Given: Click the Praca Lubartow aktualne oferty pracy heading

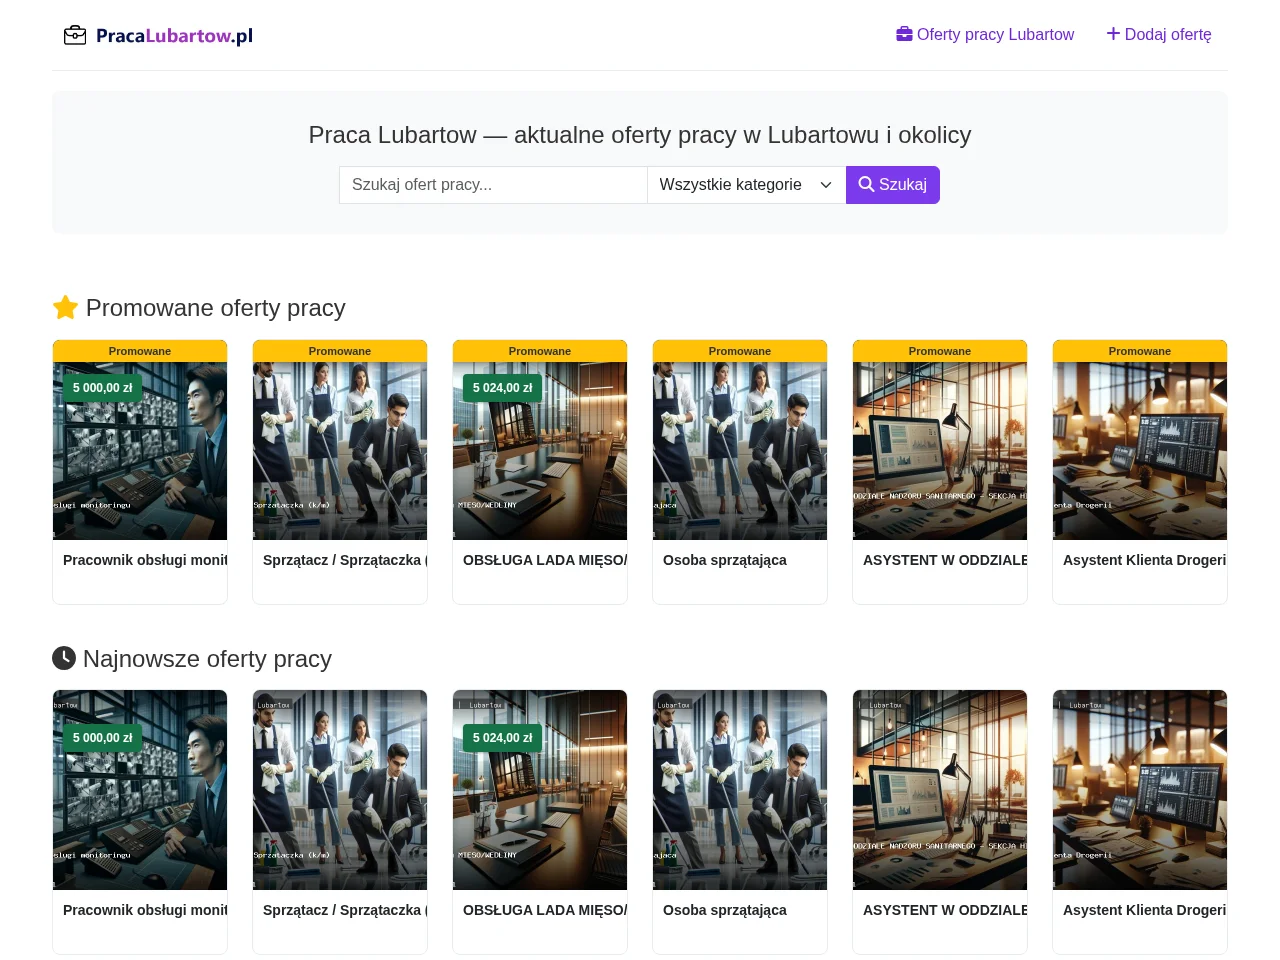Looking at the screenshot, I should 640,135.
